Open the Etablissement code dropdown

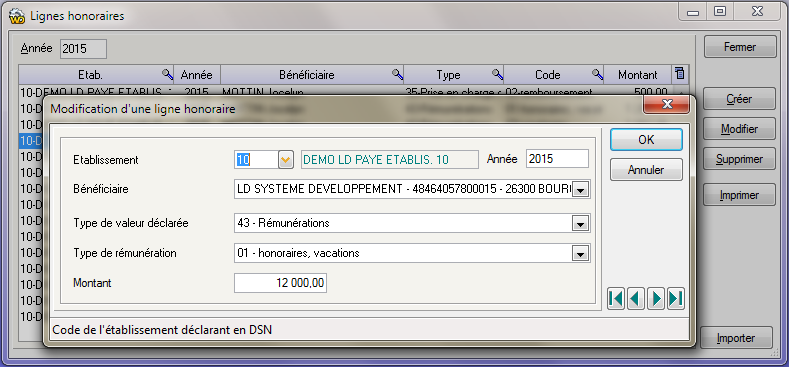[285, 160]
